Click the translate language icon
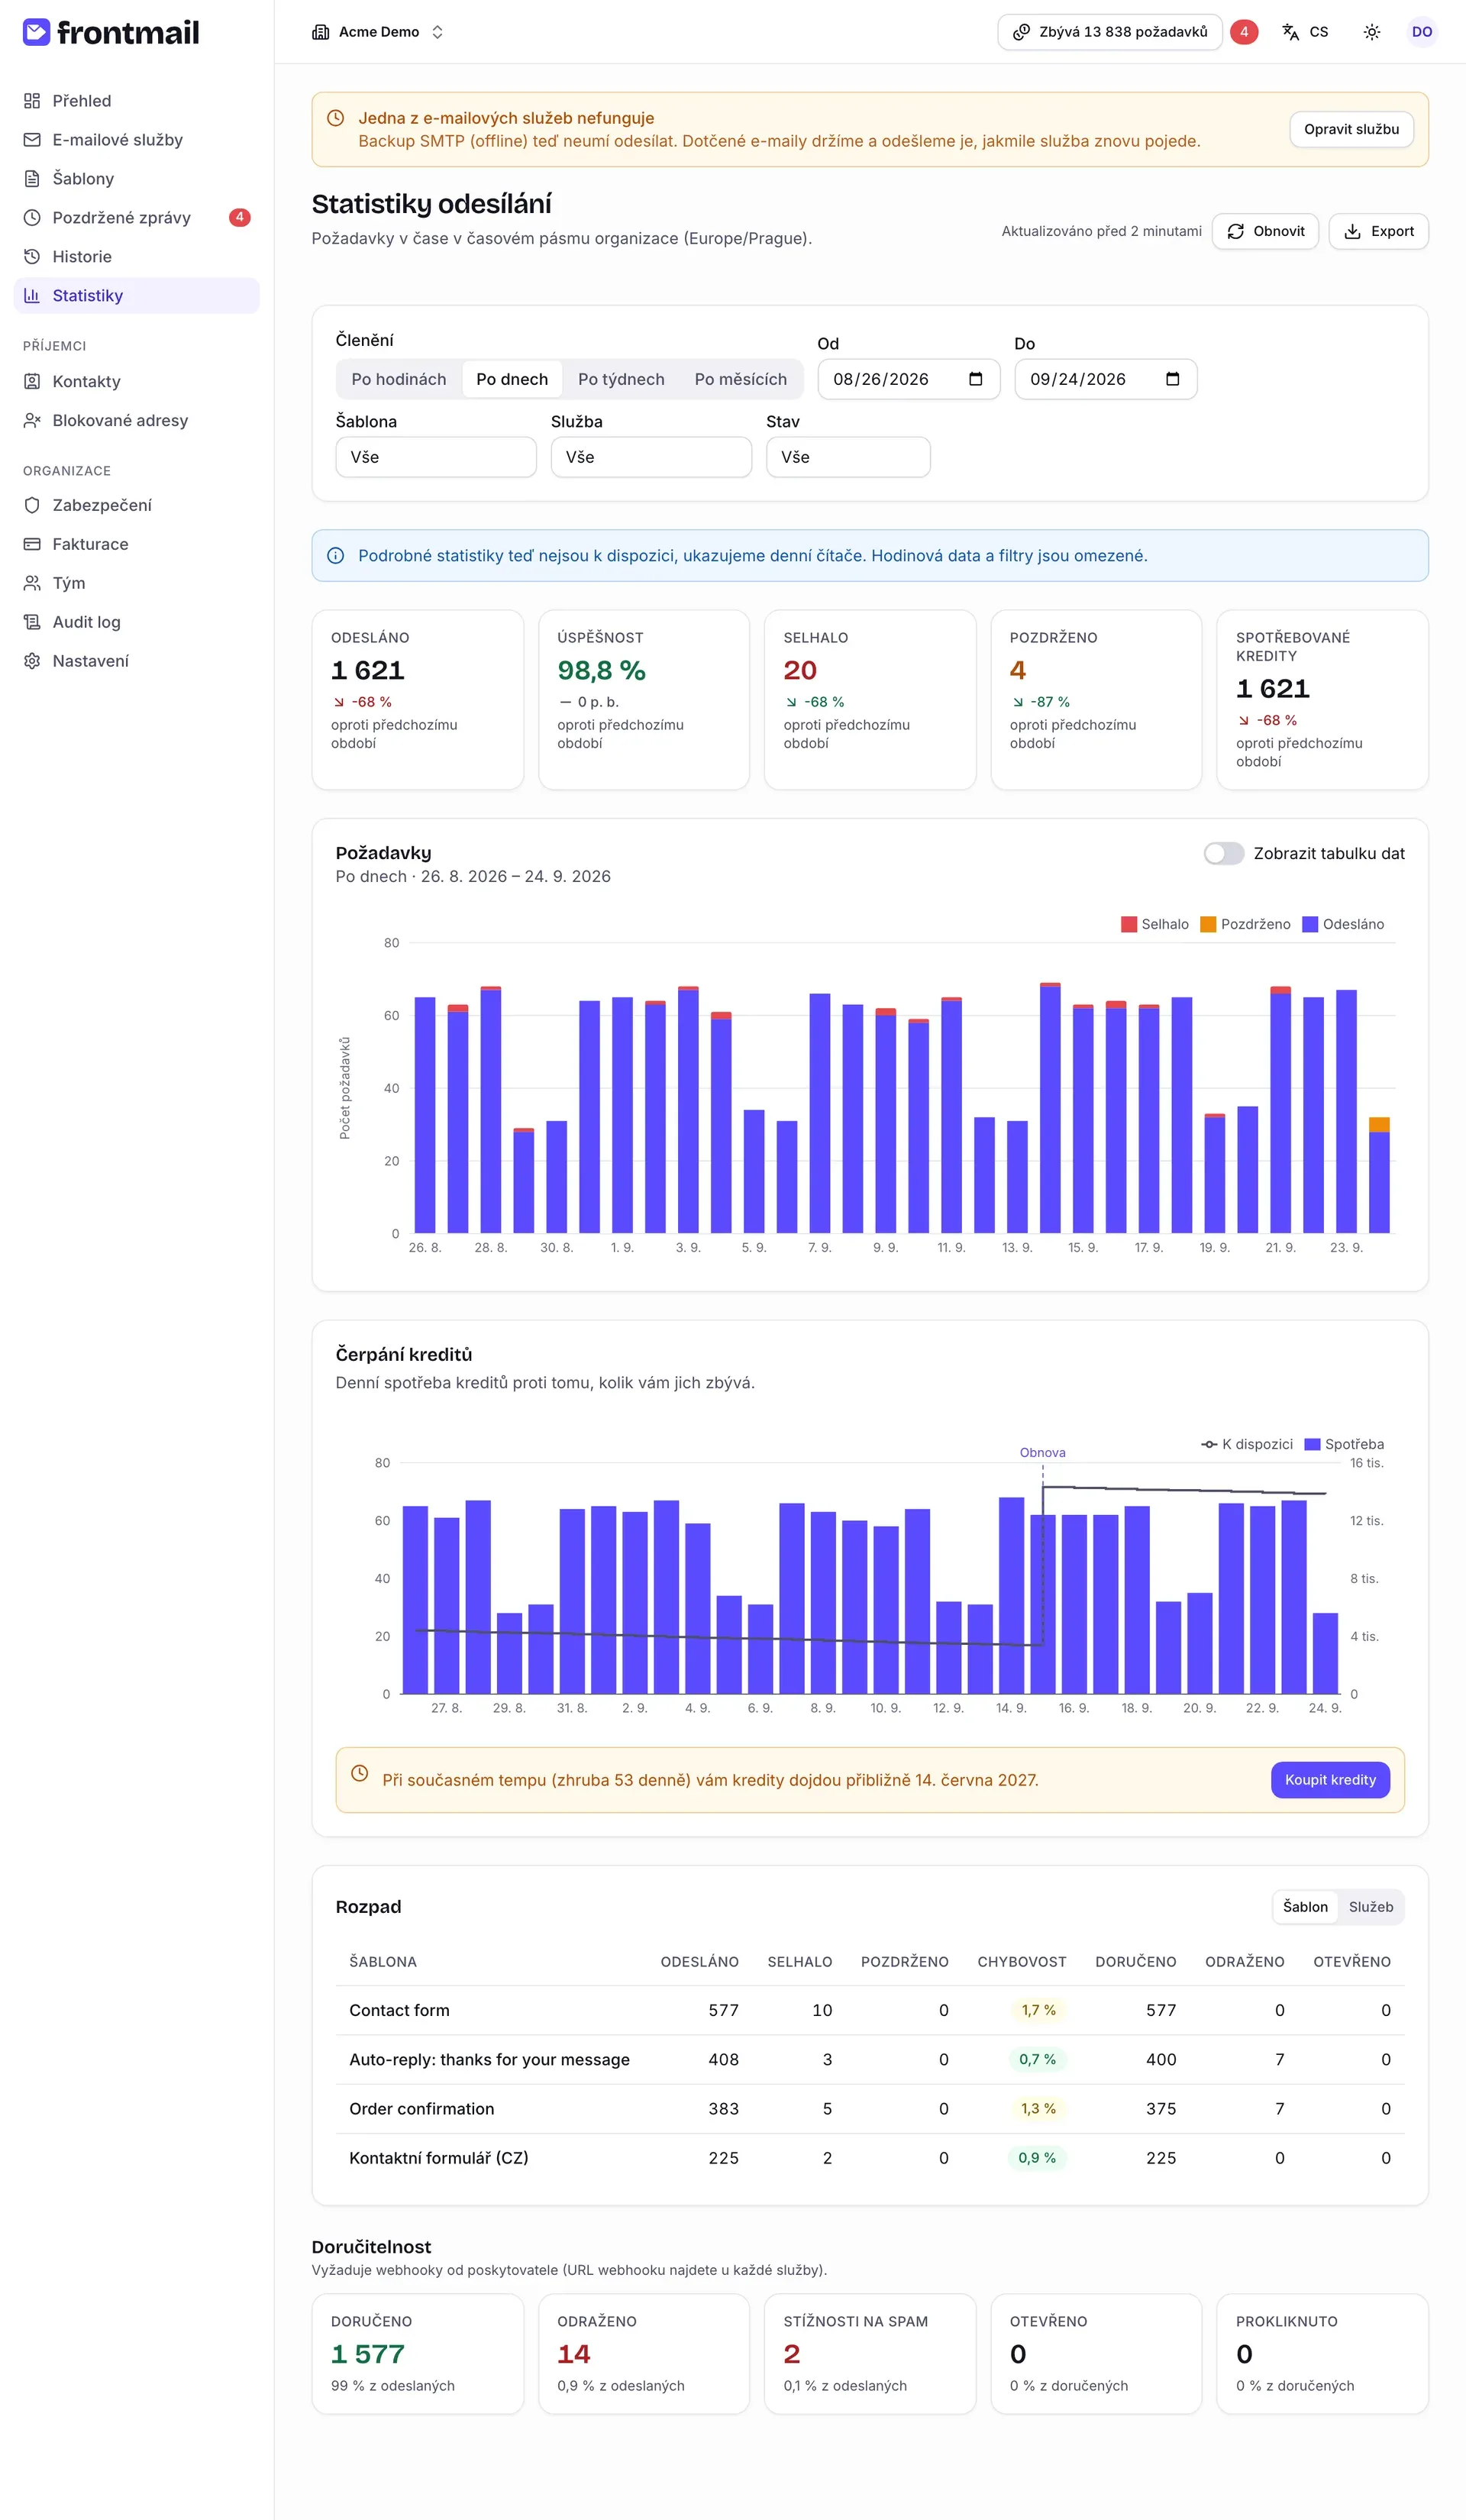This screenshot has height=2520, width=1466. tap(1291, 32)
